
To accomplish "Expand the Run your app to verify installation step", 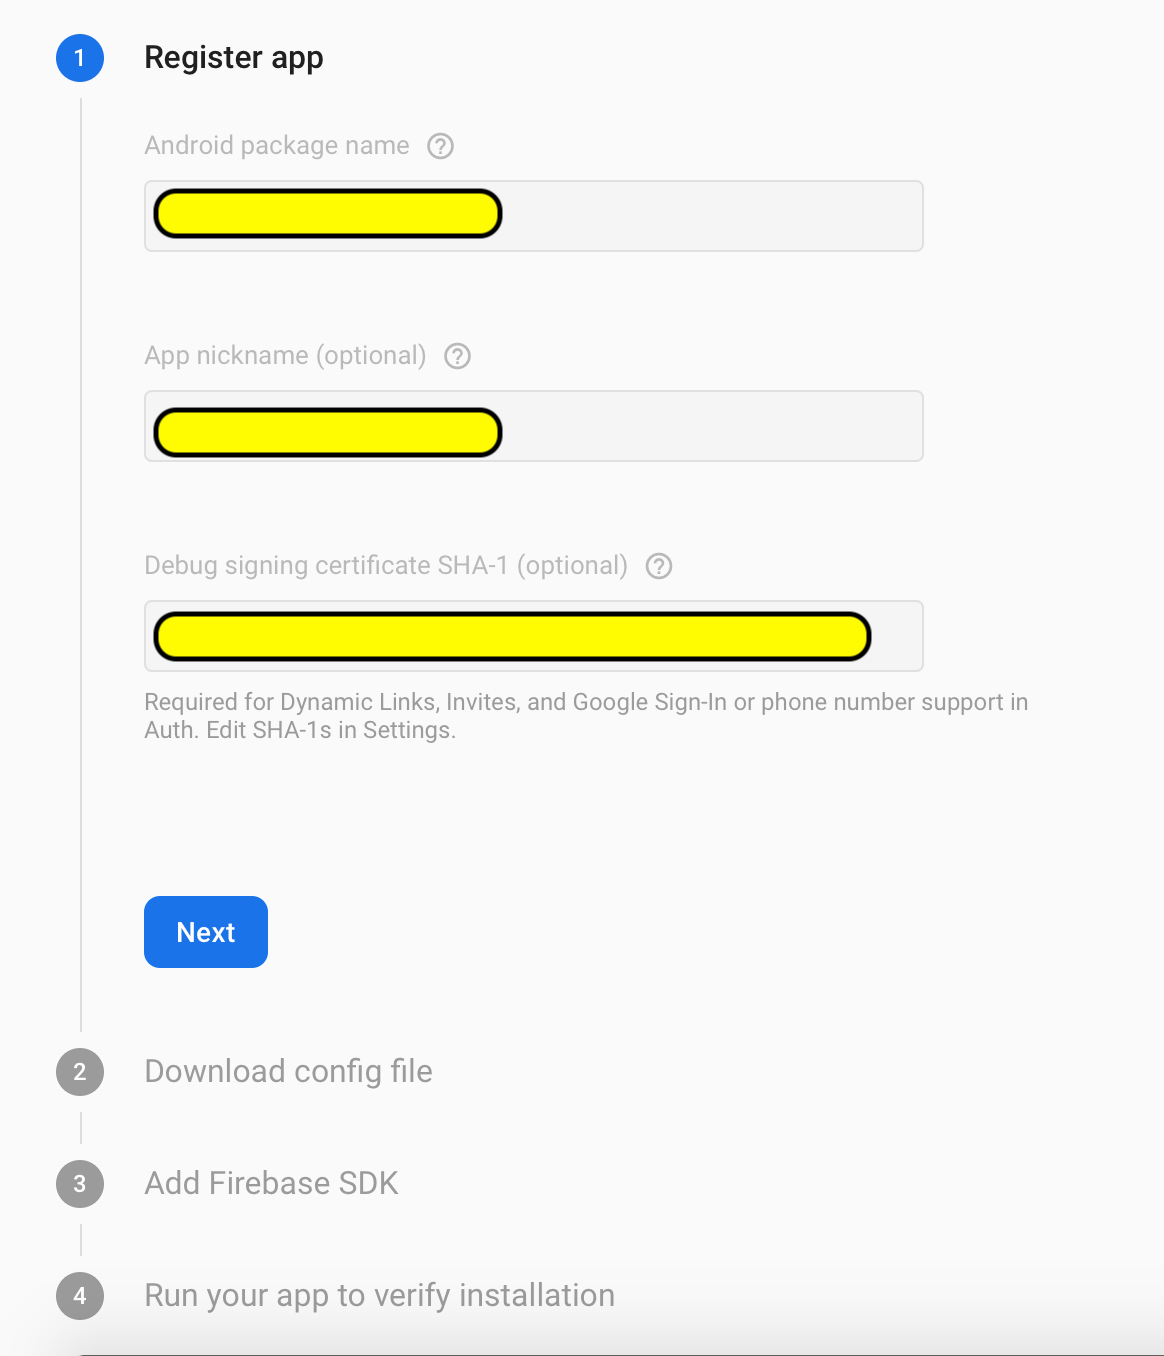I will [380, 1295].
